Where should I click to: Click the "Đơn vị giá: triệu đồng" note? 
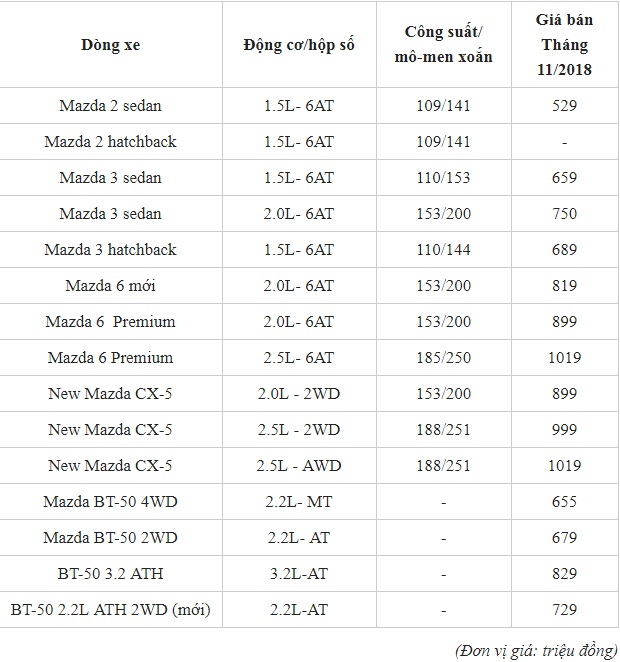point(538,650)
